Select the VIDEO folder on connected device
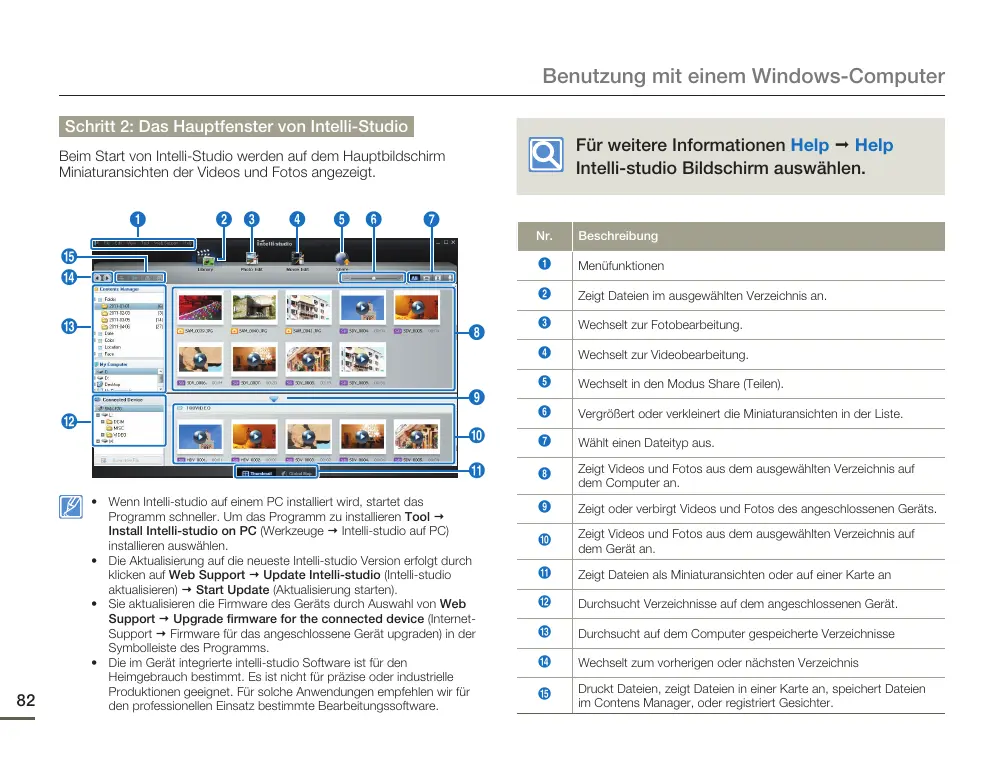 118,436
